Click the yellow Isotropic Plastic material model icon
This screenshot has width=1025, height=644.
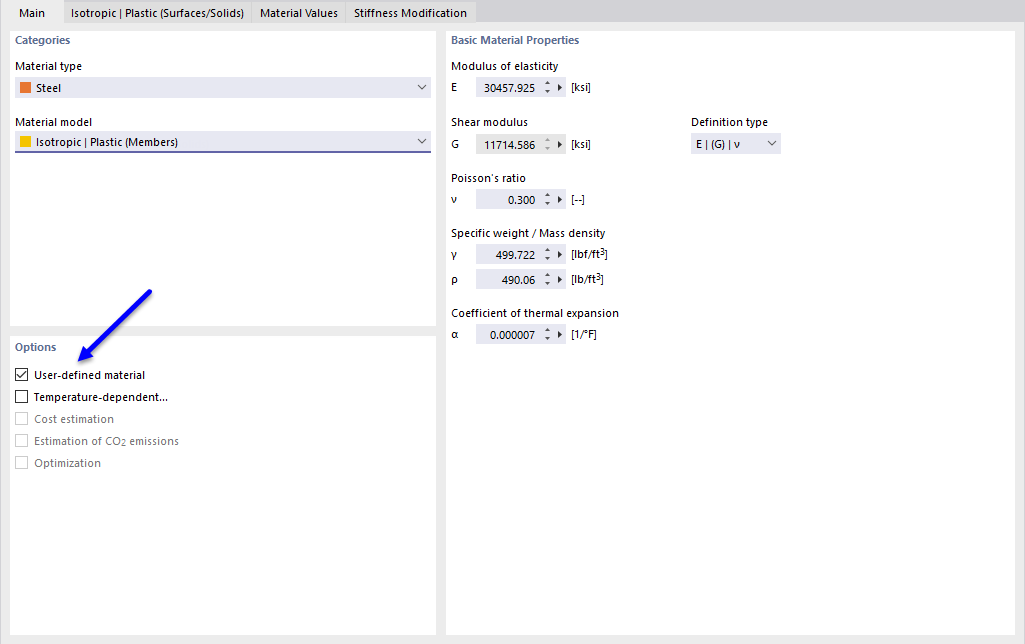point(27,141)
